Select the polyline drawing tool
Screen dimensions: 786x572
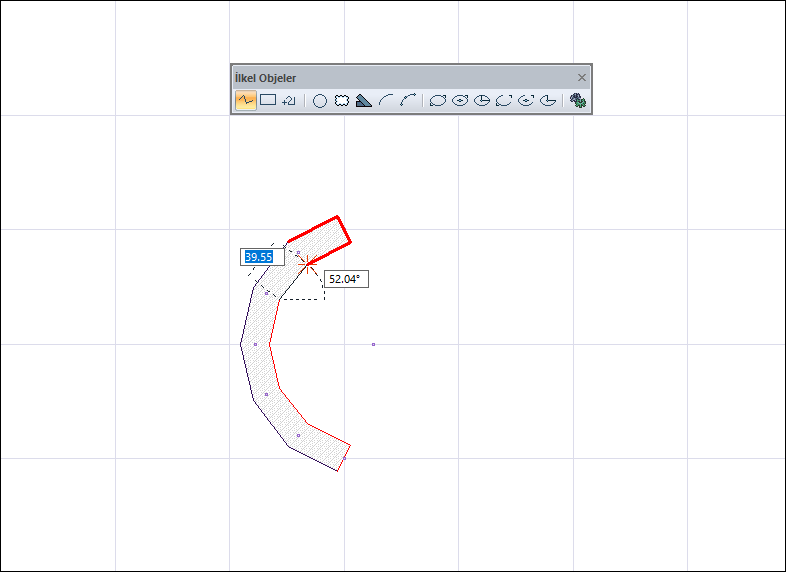click(246, 101)
